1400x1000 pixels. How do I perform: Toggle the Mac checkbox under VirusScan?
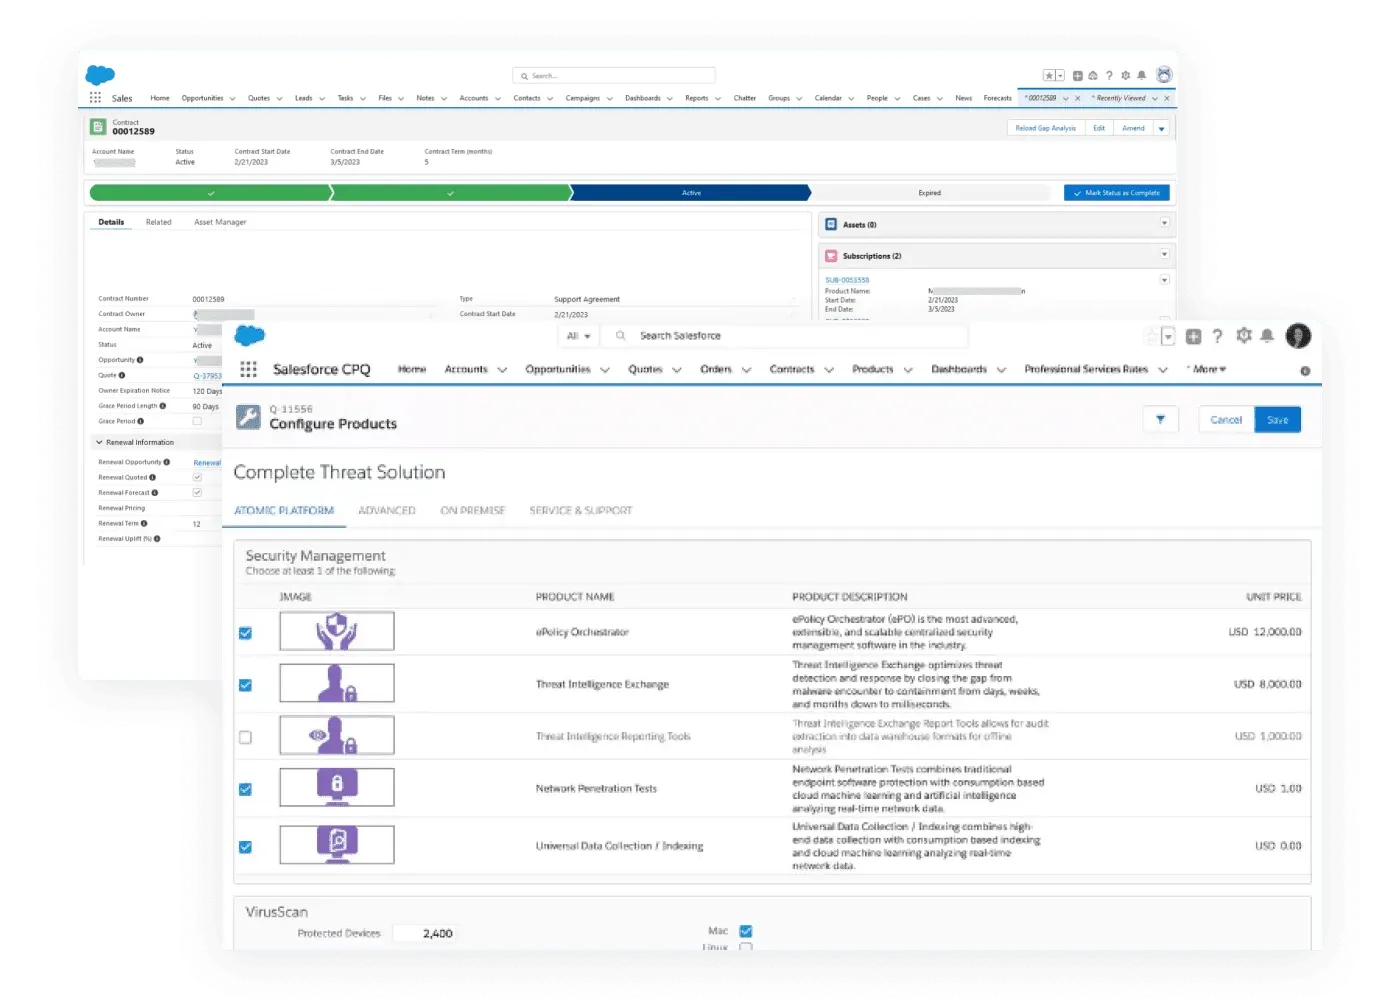click(x=745, y=931)
